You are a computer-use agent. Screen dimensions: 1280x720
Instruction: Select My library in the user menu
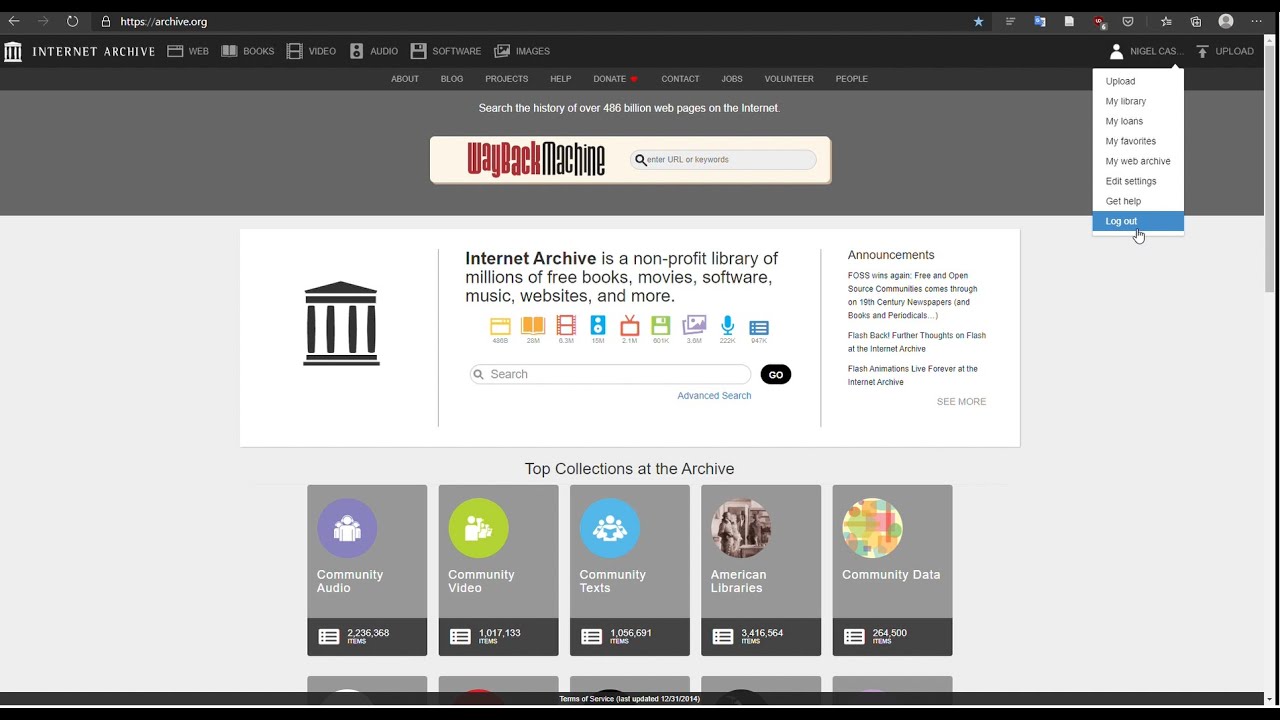1138,101
